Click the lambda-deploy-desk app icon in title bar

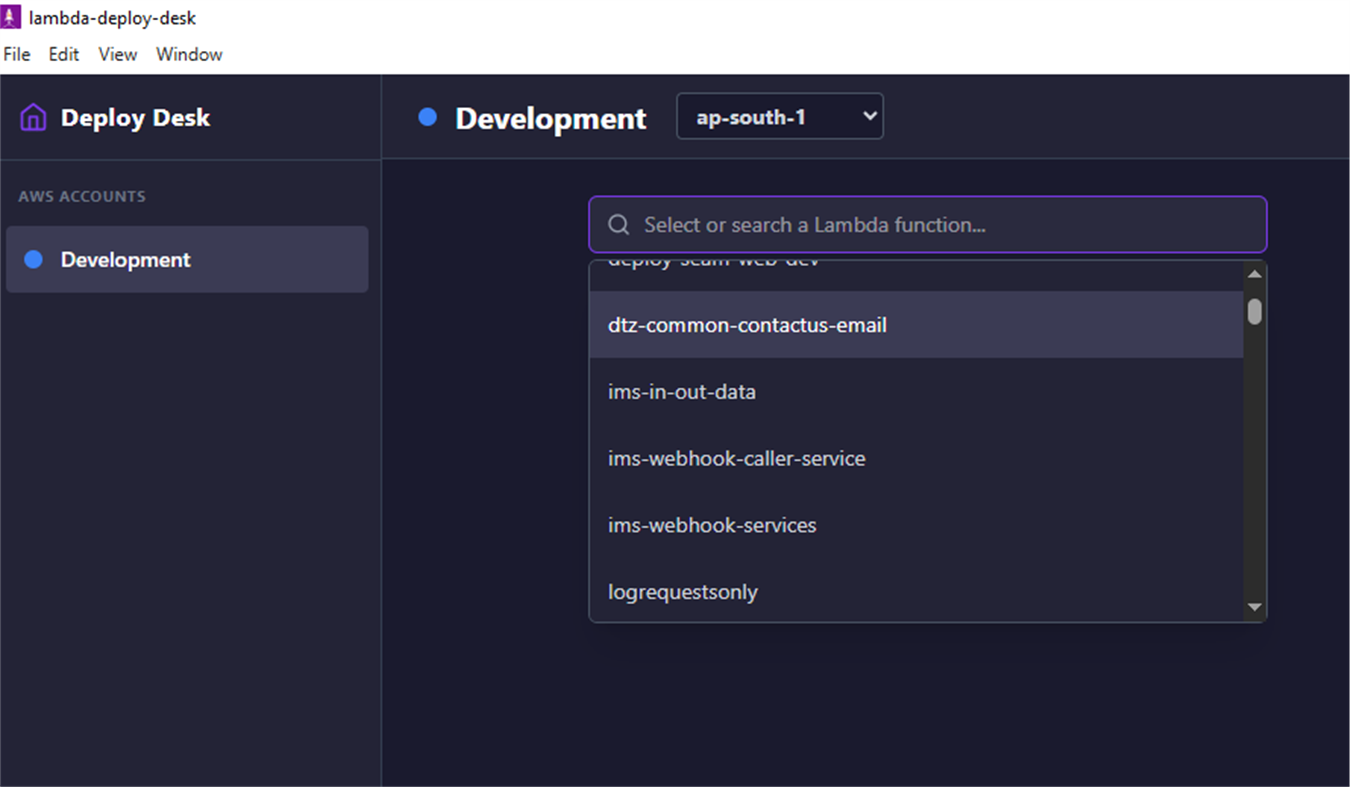[x=12, y=18]
